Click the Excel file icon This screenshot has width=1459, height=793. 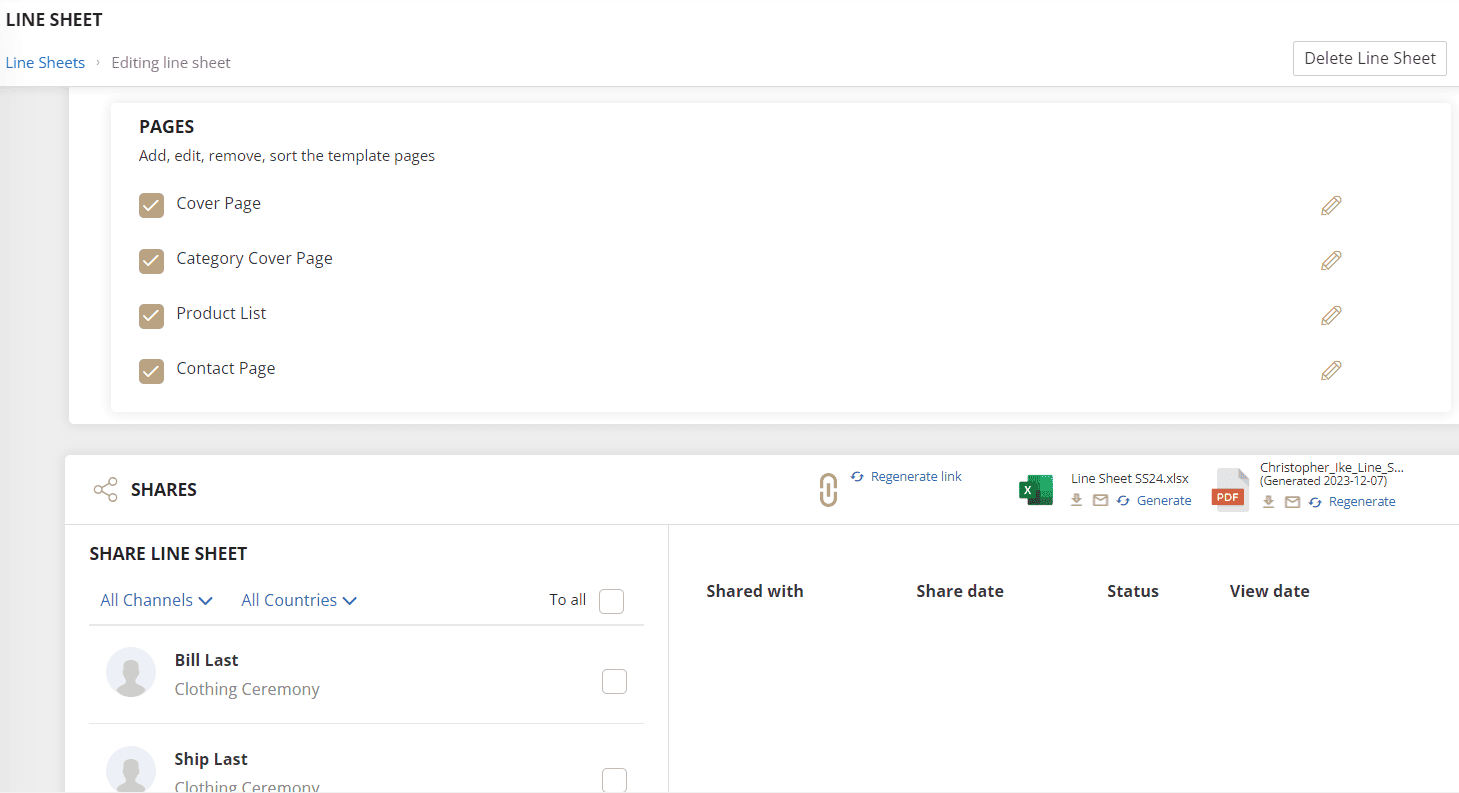pyautogui.click(x=1036, y=489)
